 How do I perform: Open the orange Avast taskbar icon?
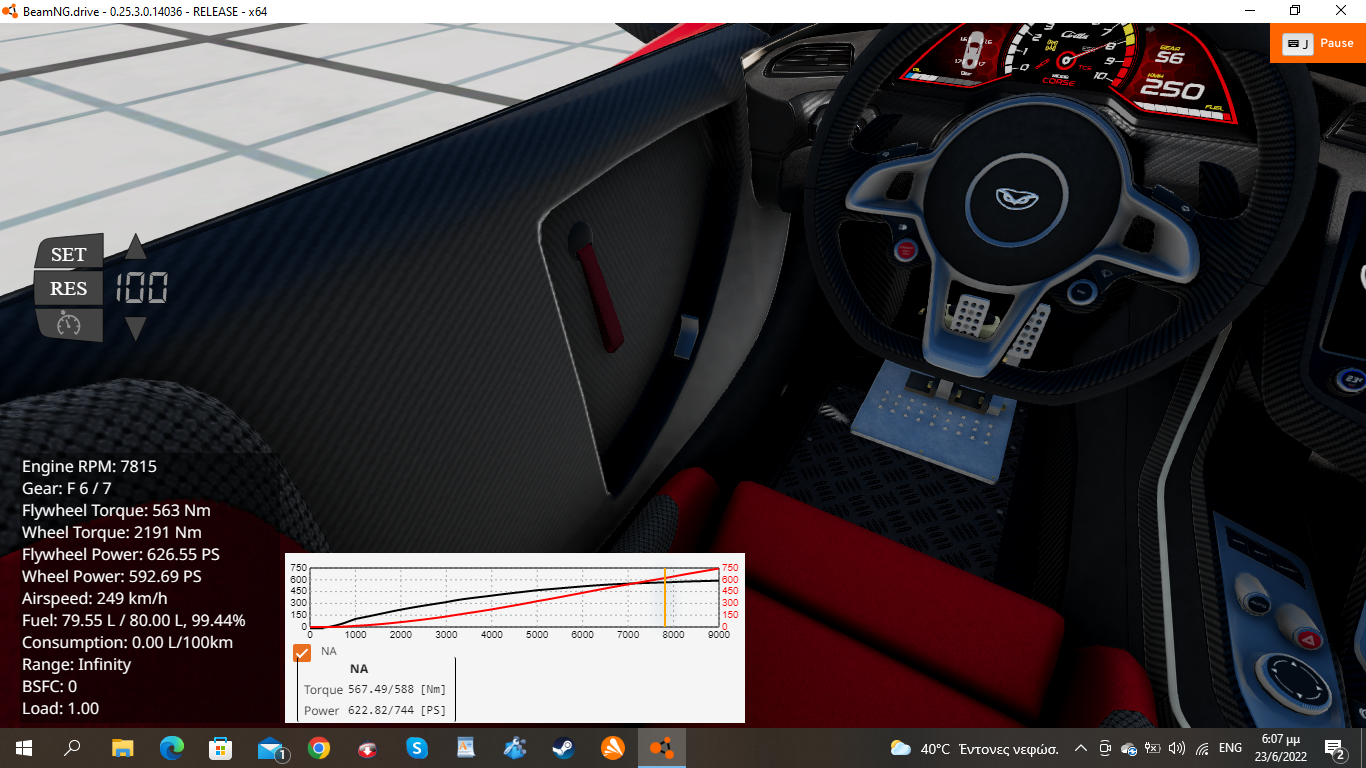tap(613, 747)
